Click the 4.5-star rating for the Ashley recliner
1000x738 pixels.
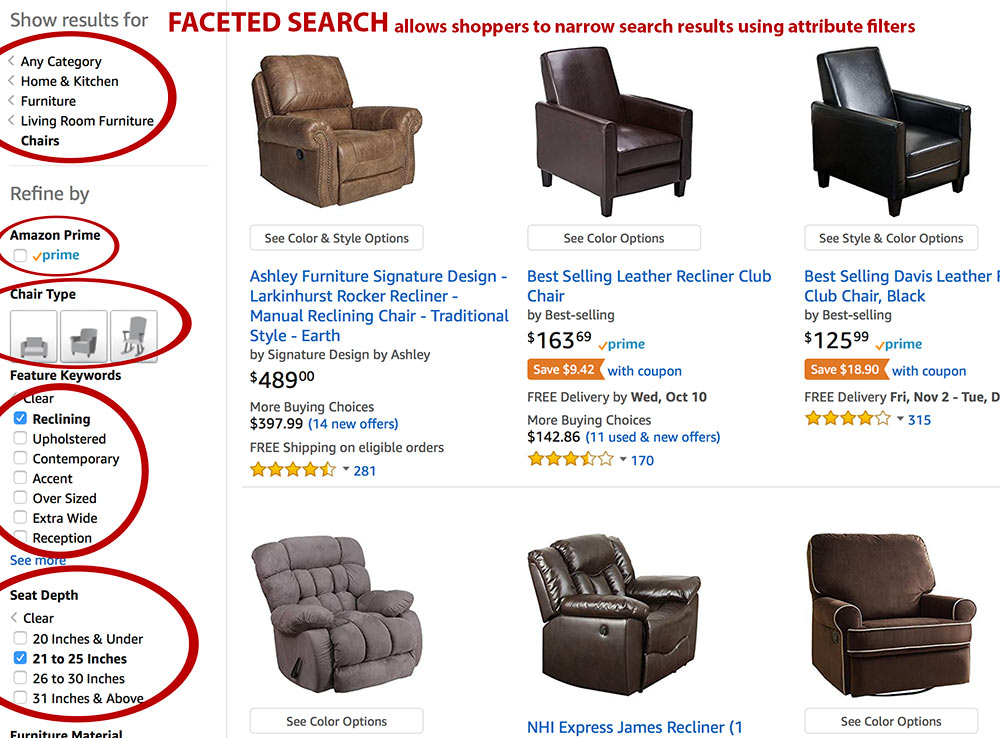290,470
